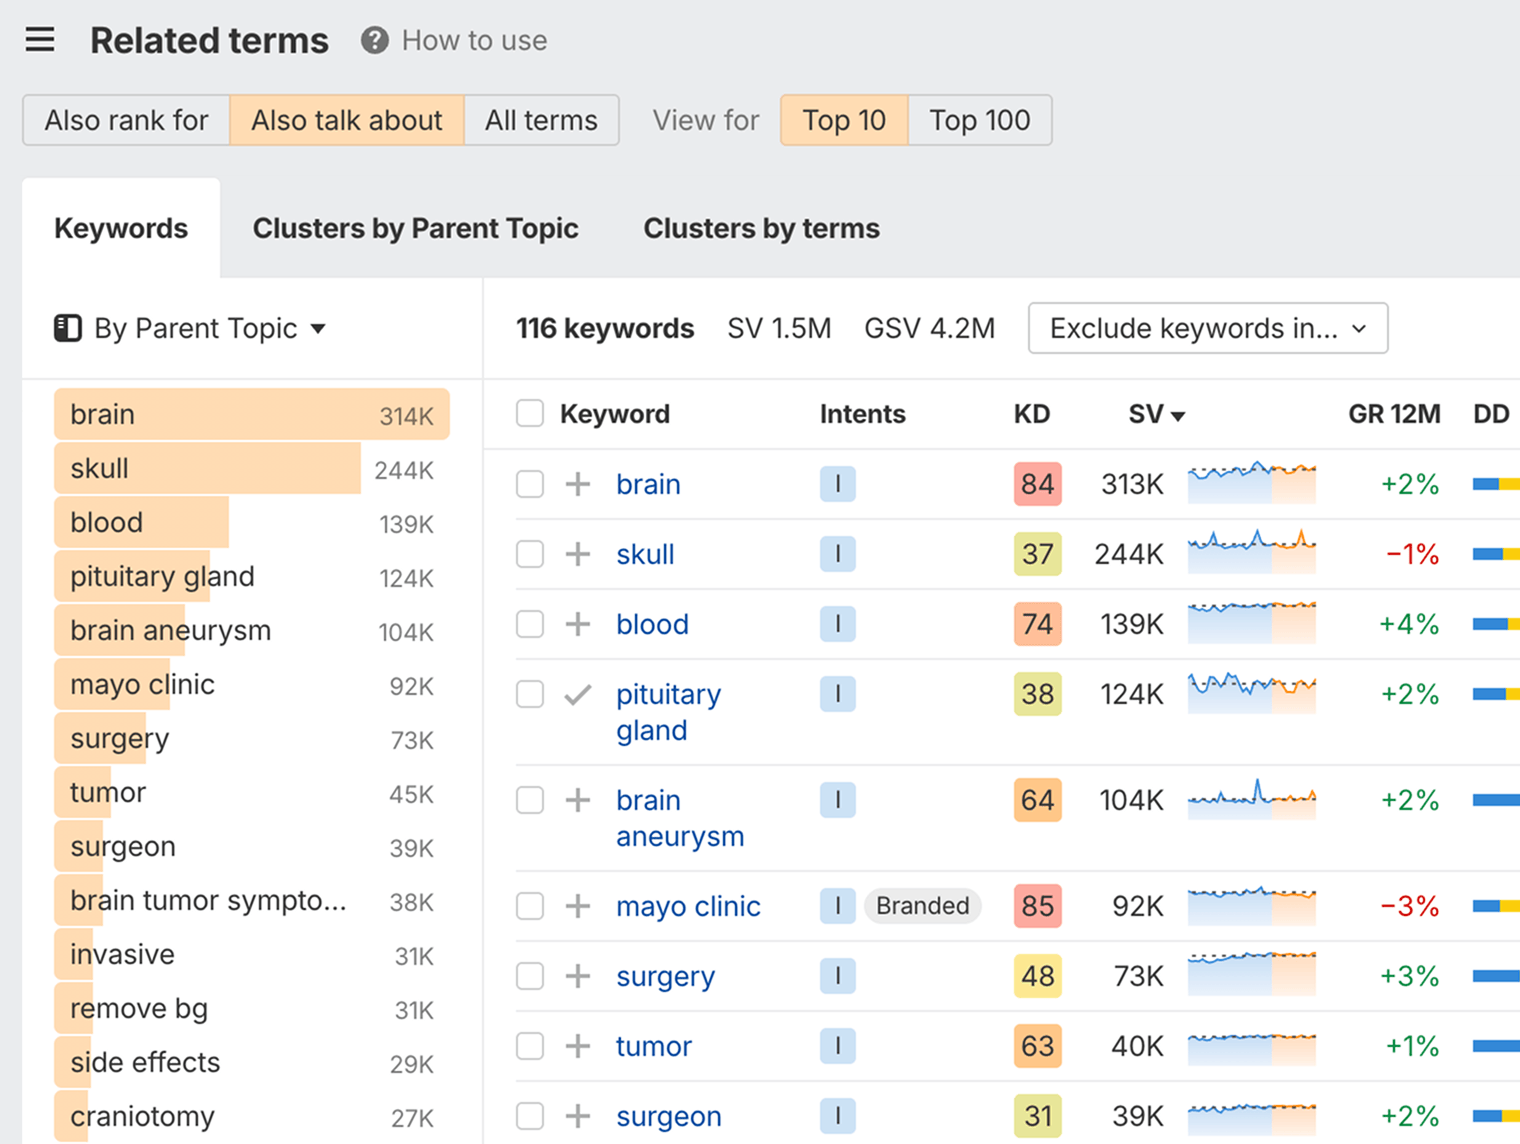Switch to Clusters by Parent Topic tab

[x=416, y=228]
